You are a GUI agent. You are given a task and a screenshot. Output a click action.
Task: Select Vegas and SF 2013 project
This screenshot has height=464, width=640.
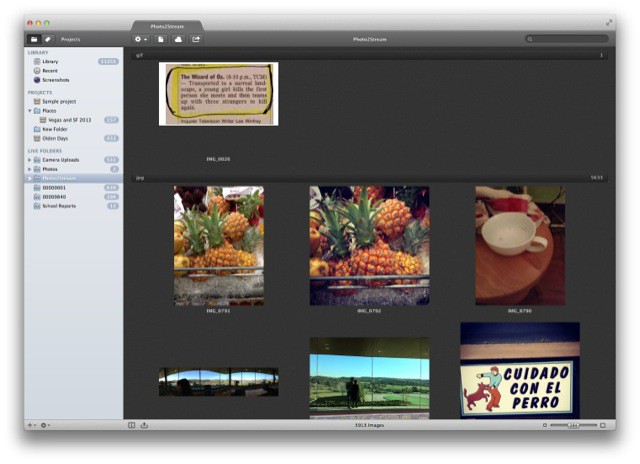[x=70, y=120]
